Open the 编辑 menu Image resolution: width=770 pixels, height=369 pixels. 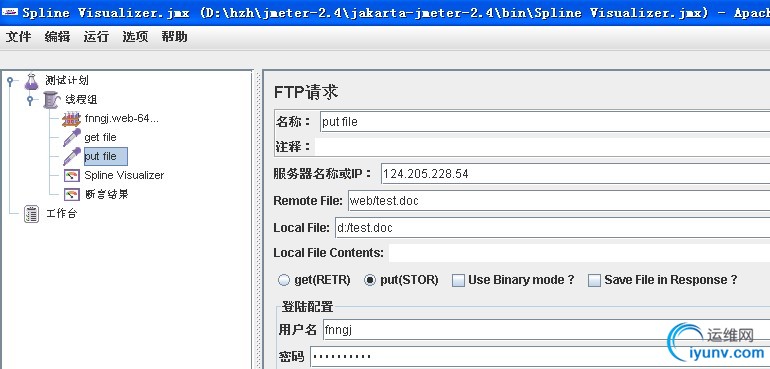(x=57, y=36)
